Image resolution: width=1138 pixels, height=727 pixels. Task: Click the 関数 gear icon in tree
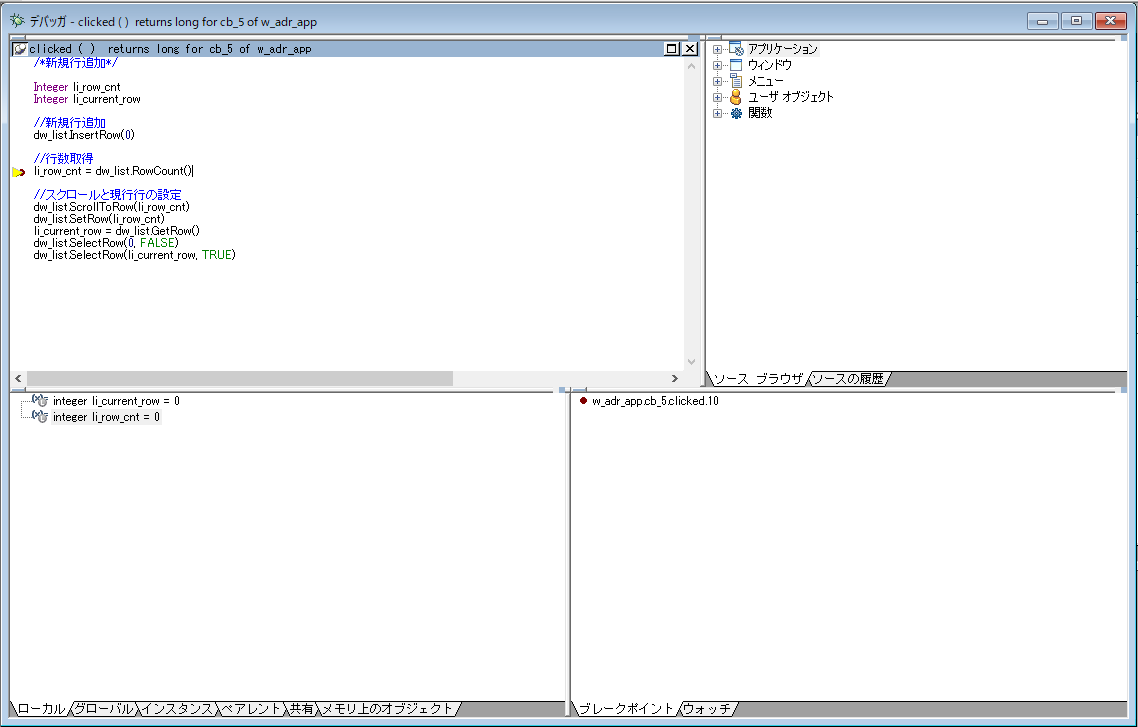click(x=736, y=113)
